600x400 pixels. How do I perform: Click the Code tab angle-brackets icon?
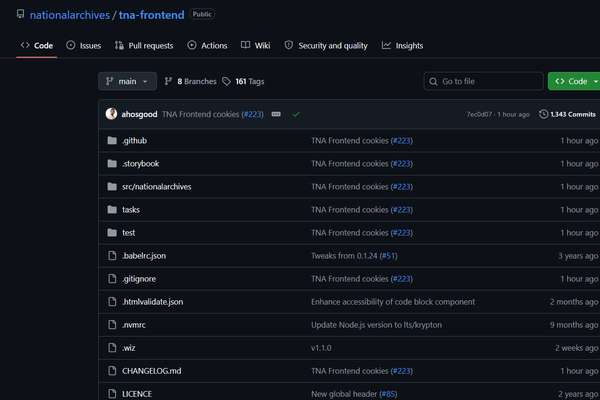point(25,45)
